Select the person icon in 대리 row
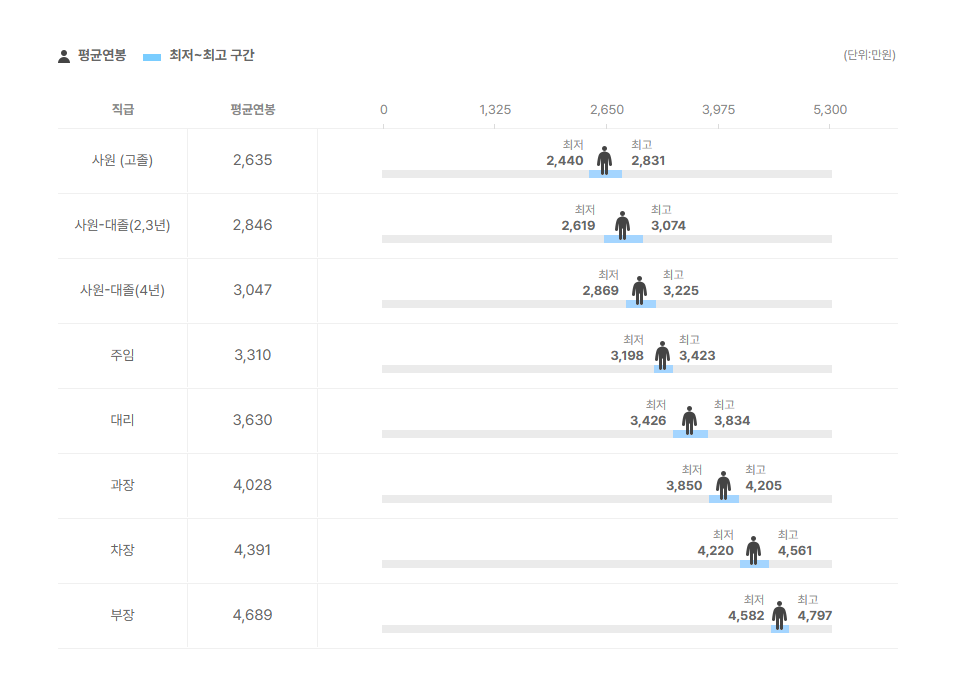 pos(689,420)
